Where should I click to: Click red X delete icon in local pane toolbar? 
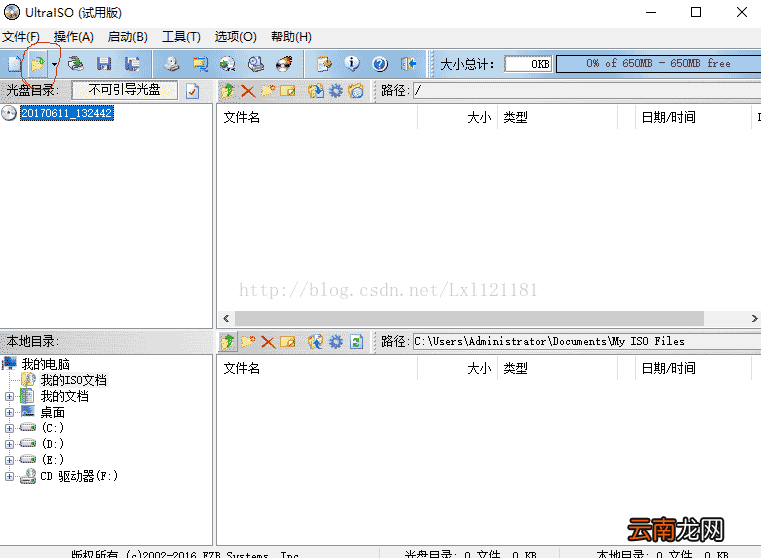[268, 342]
